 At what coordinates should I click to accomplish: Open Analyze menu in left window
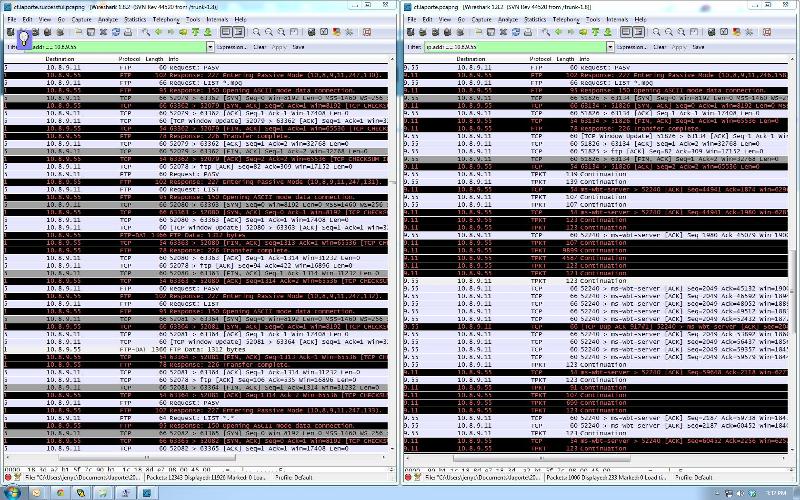pyautogui.click(x=108, y=19)
